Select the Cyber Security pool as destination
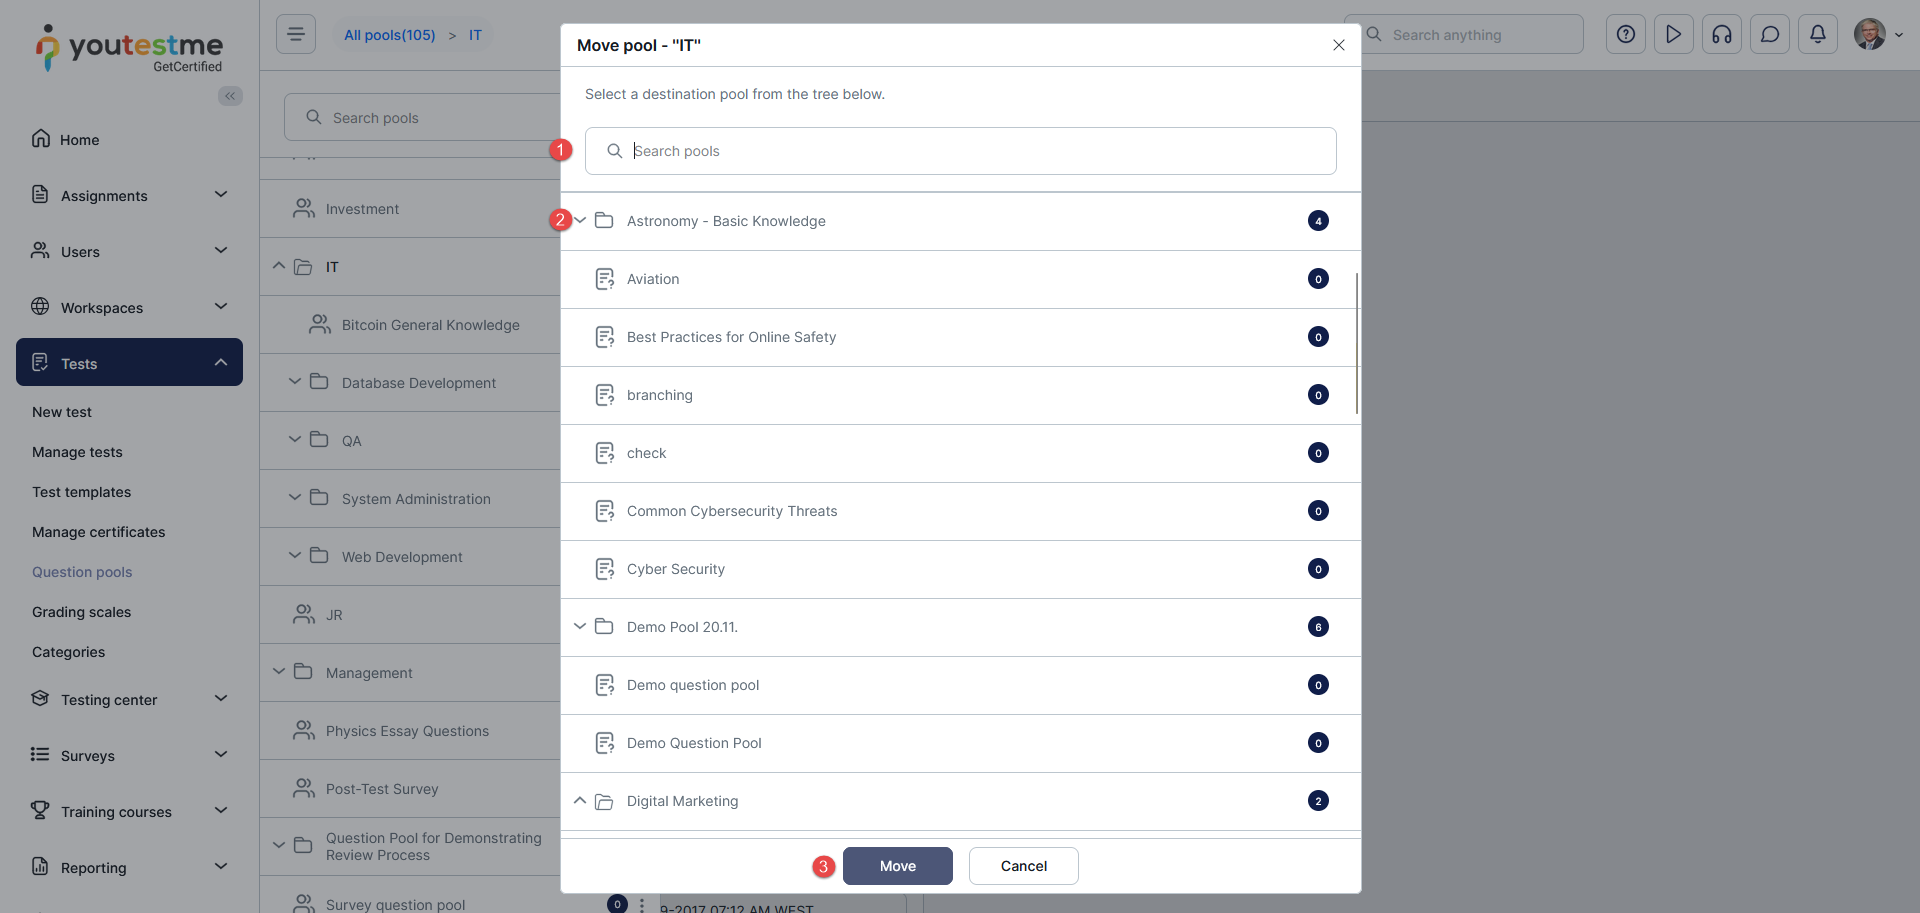Viewport: 1920px width, 913px height. click(x=676, y=569)
